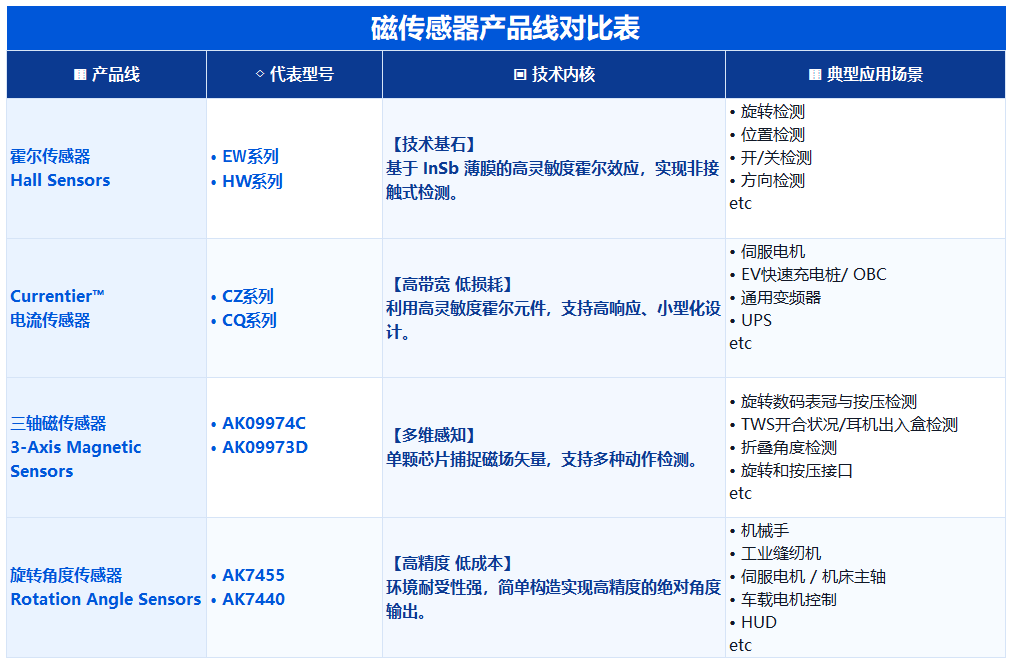This screenshot has height=664, width=1013.
Task: Click the title 磁传感器产品线对比表
Action: click(x=505, y=28)
